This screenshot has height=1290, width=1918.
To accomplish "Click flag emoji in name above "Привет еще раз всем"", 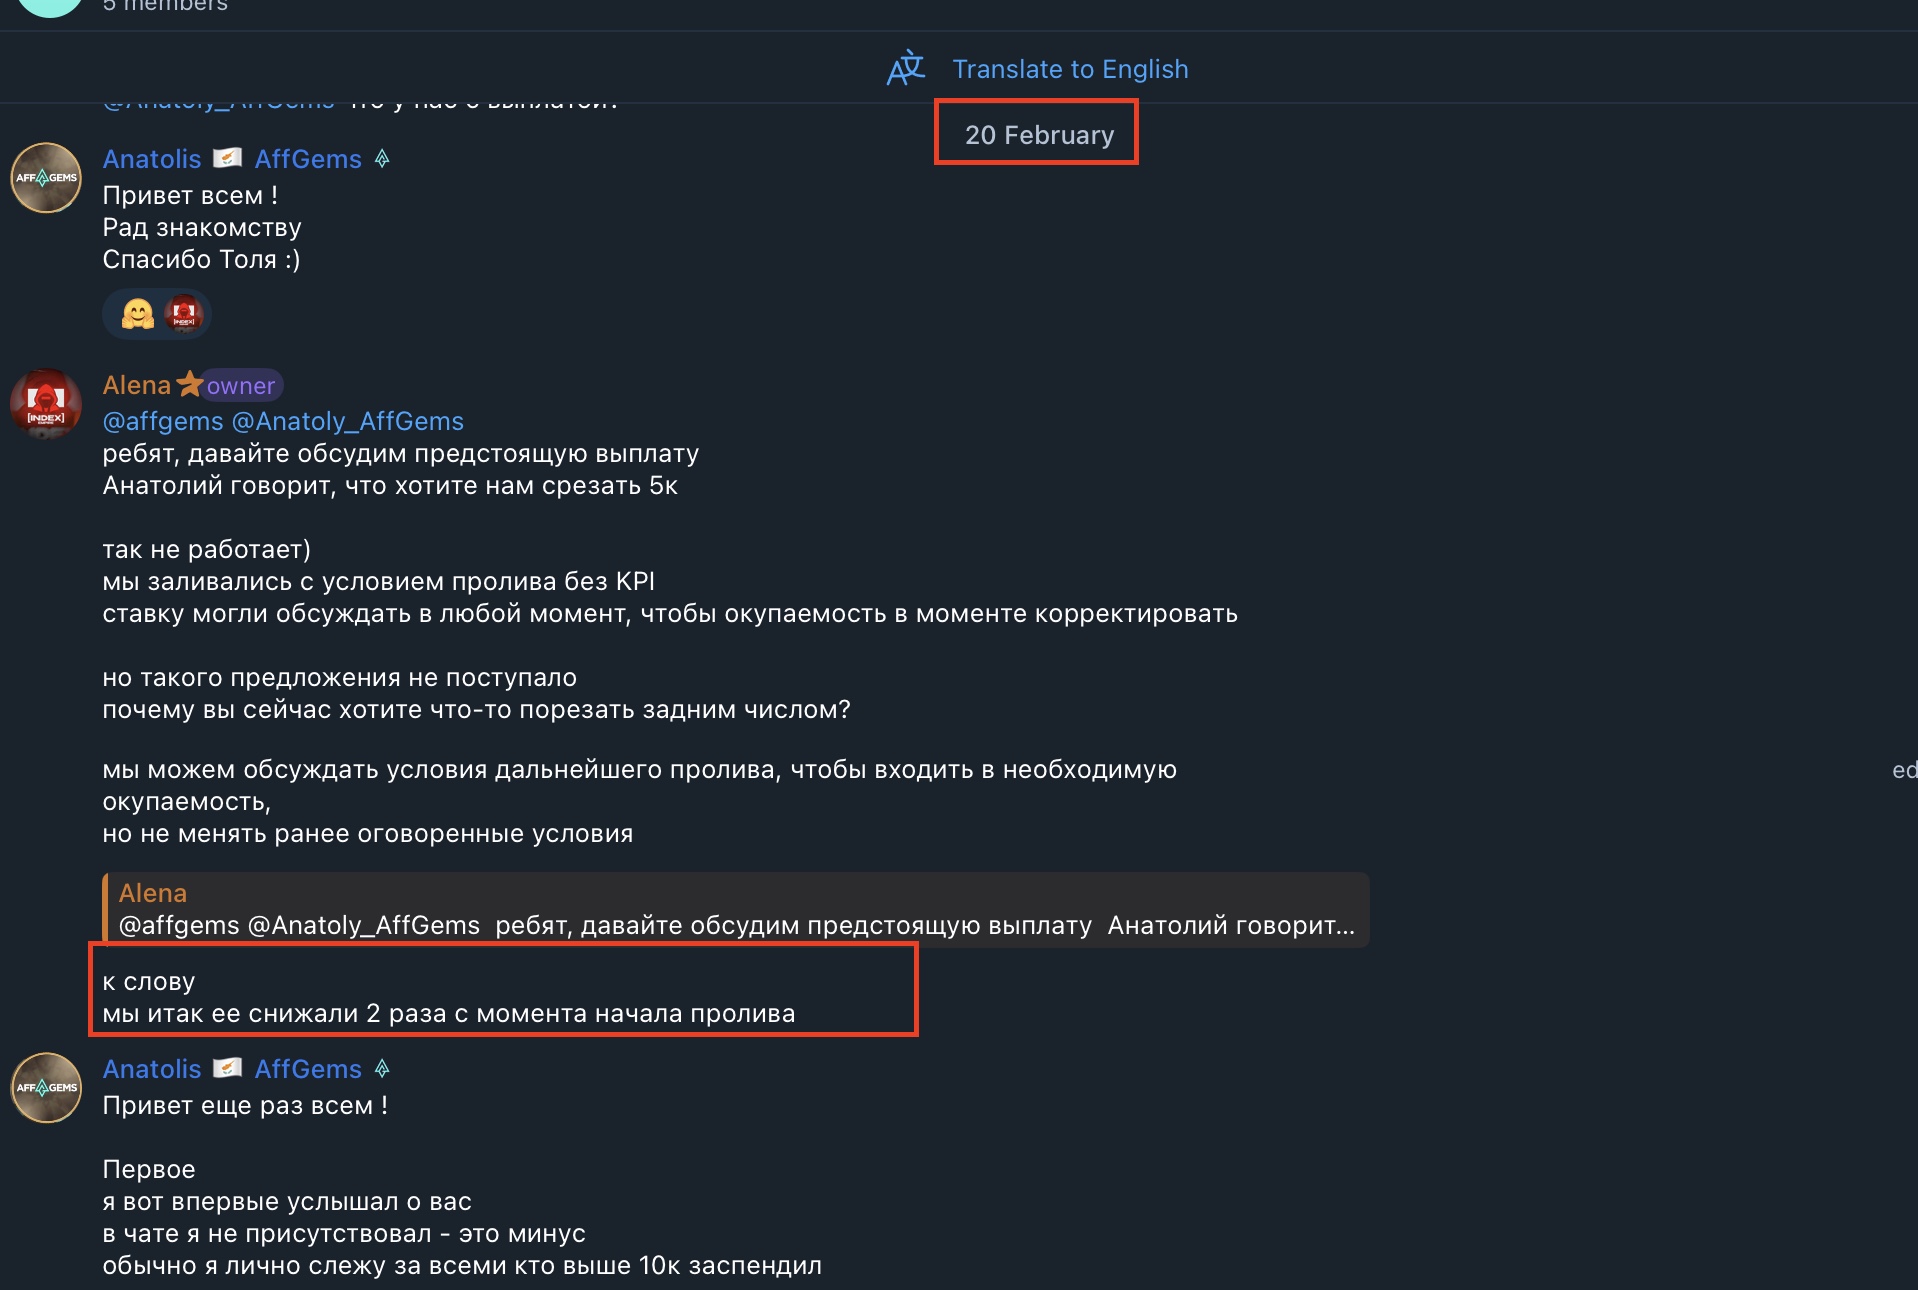I will click(x=228, y=1069).
